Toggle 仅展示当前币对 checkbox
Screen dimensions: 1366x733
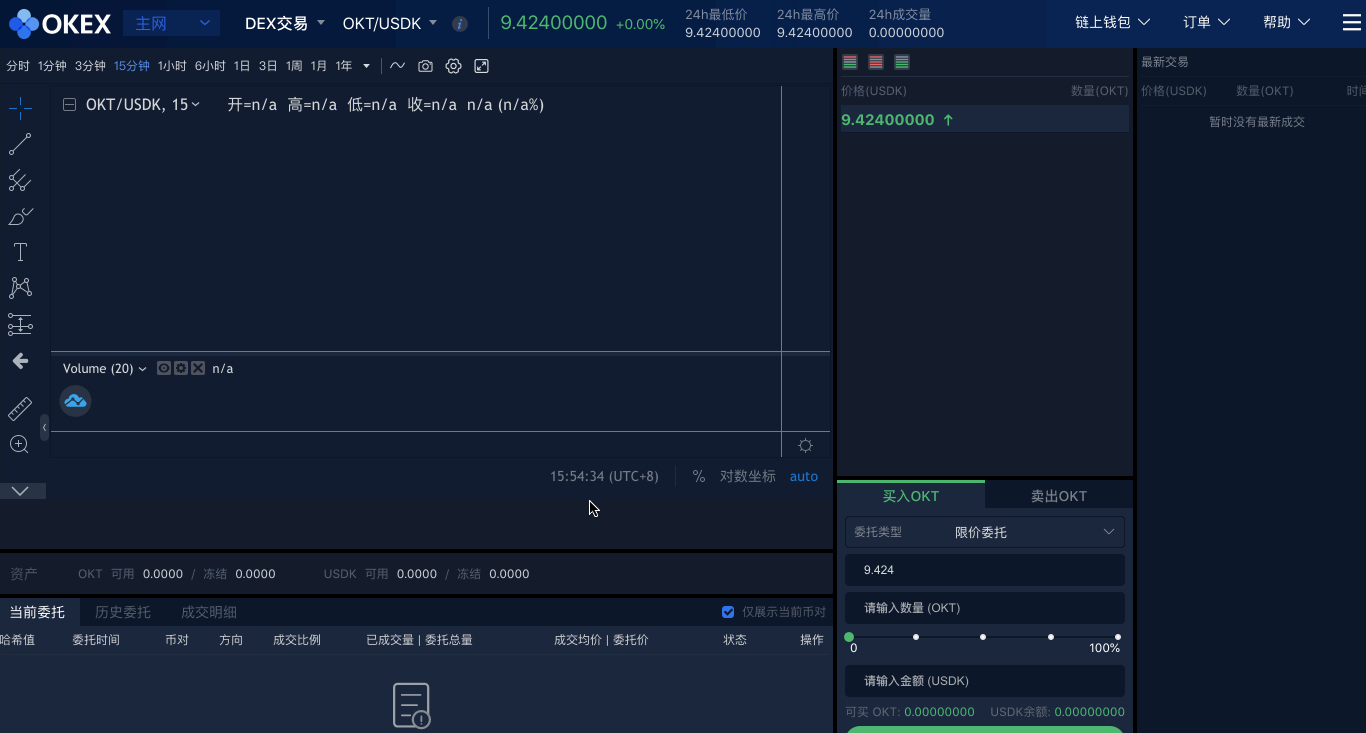pyautogui.click(x=728, y=612)
